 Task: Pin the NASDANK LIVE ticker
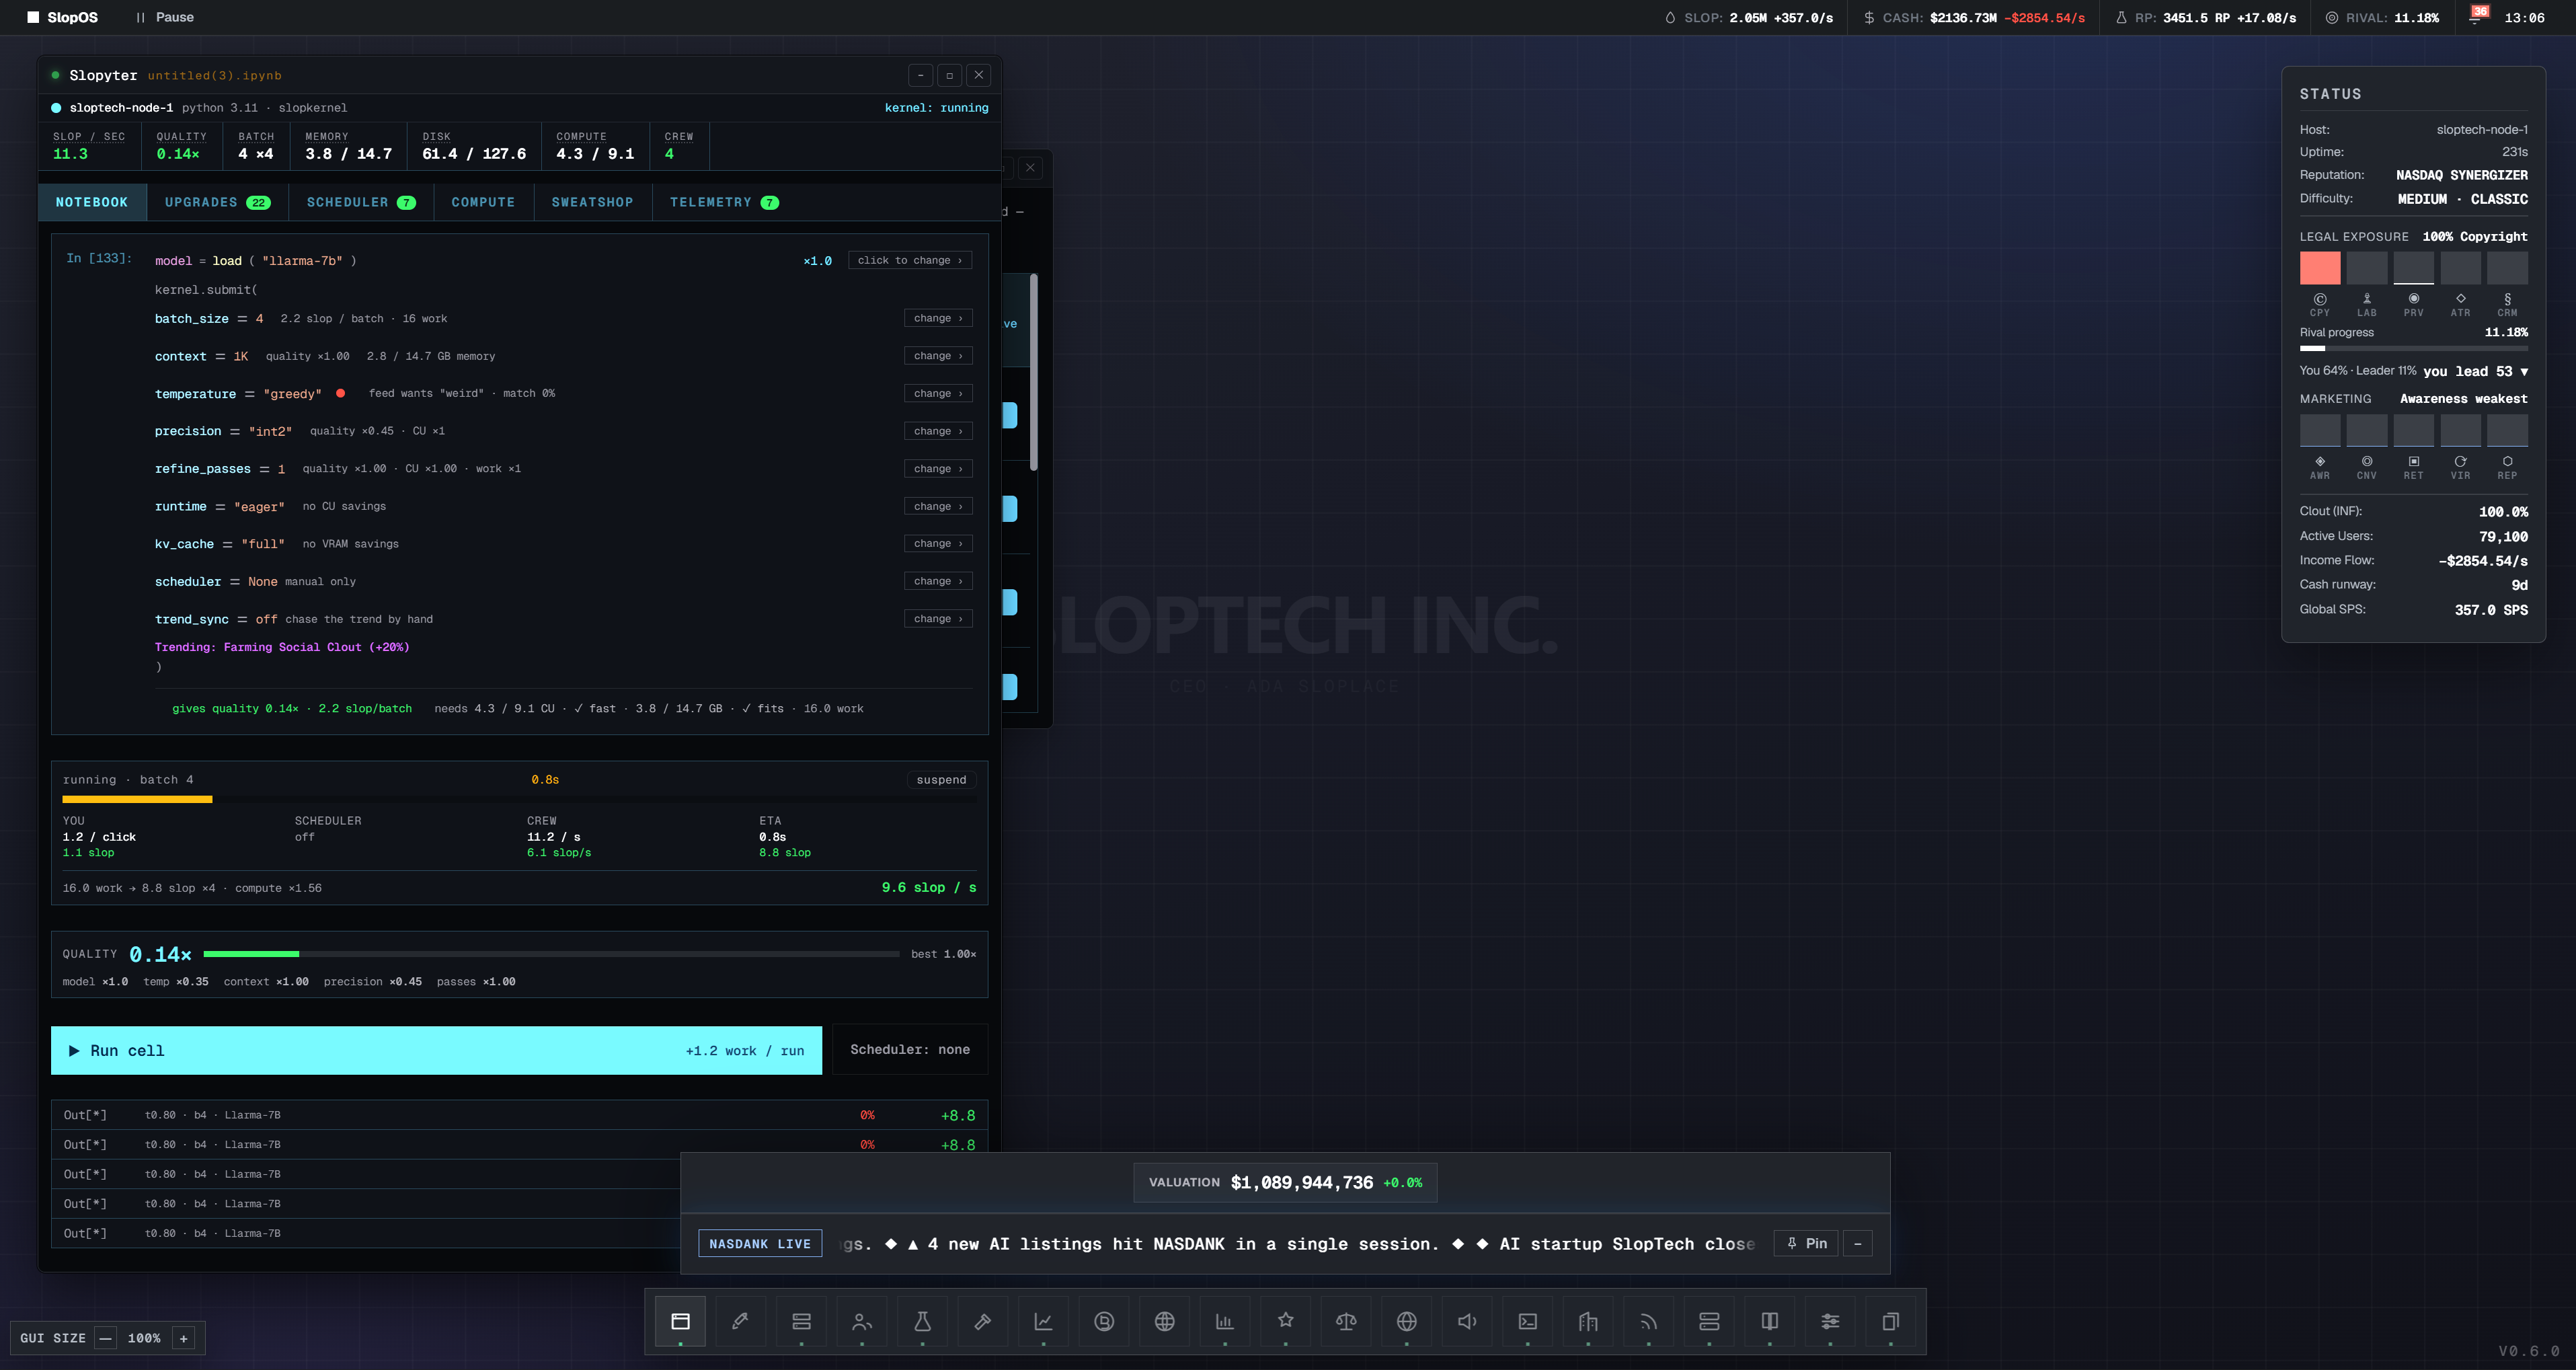(x=1806, y=1243)
